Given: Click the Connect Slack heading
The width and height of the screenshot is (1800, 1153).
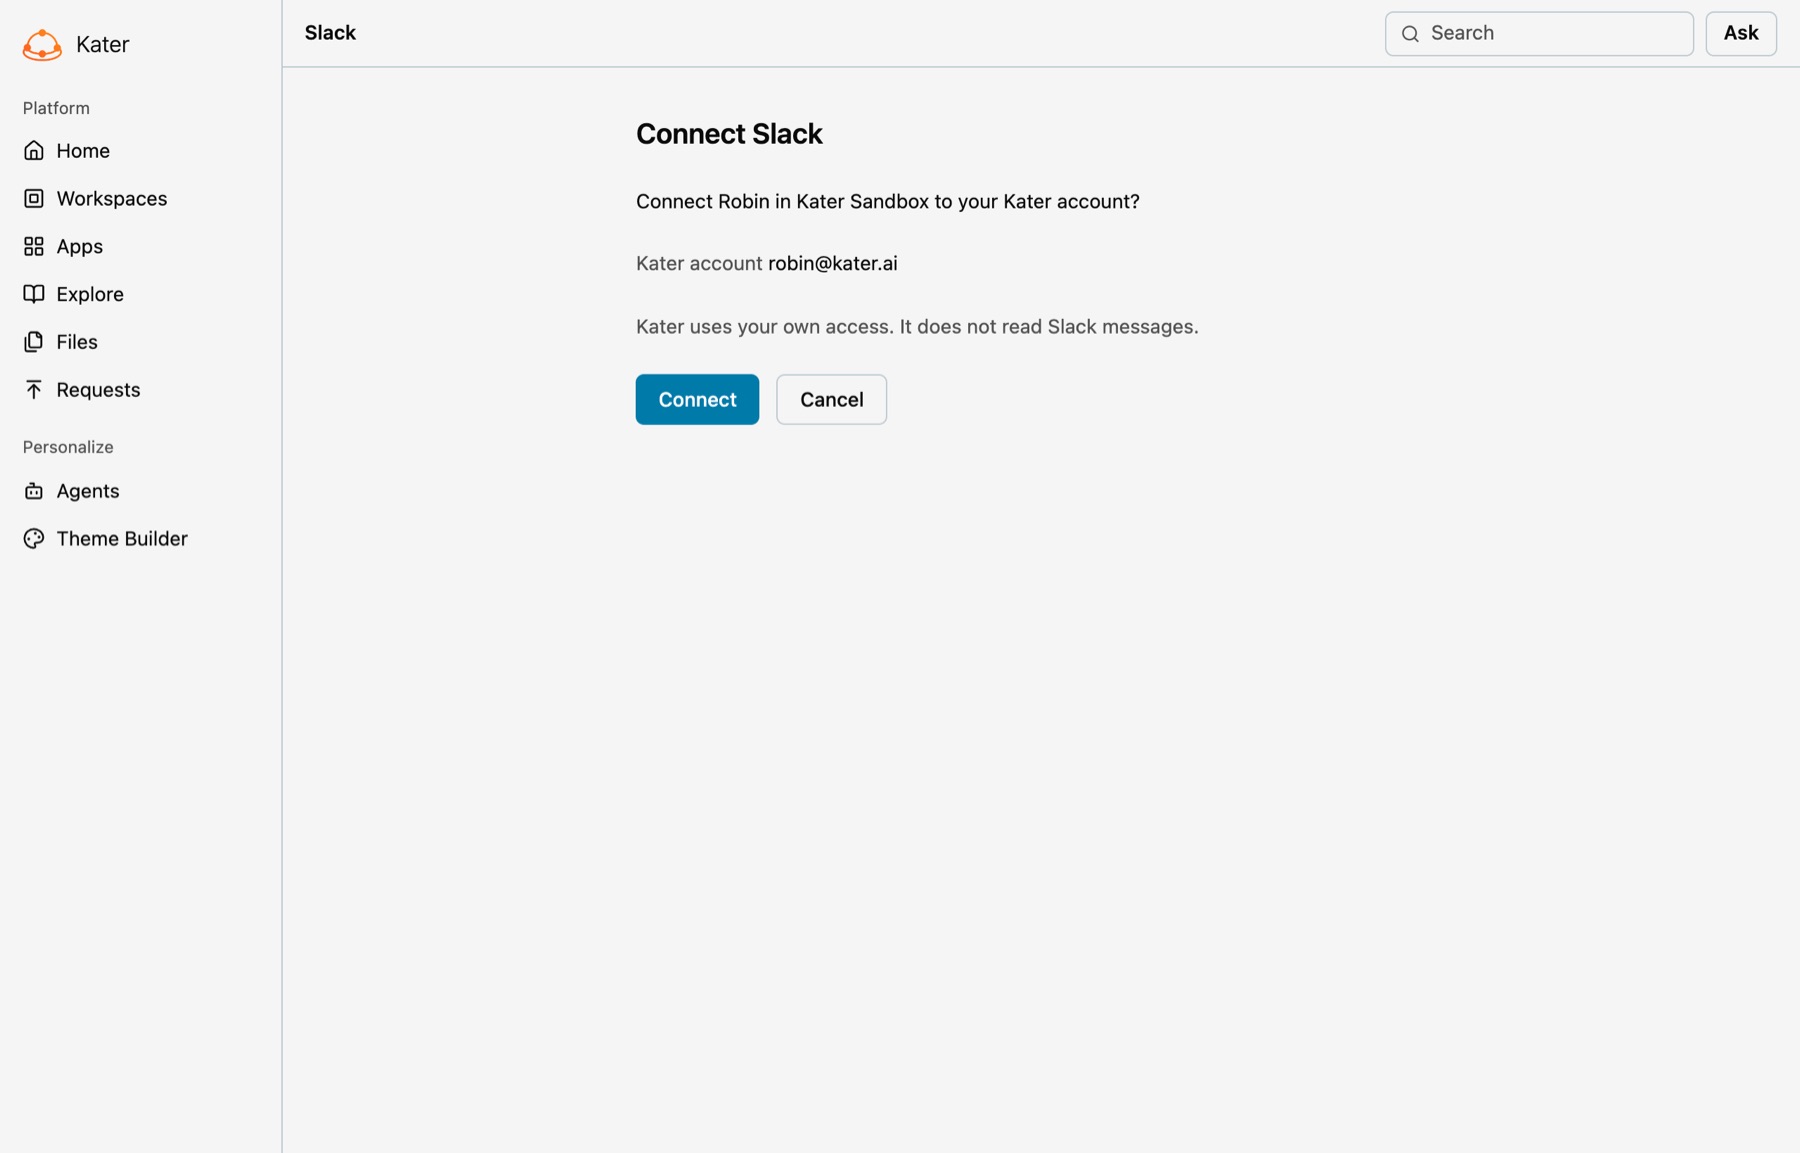Looking at the screenshot, I should click(729, 133).
